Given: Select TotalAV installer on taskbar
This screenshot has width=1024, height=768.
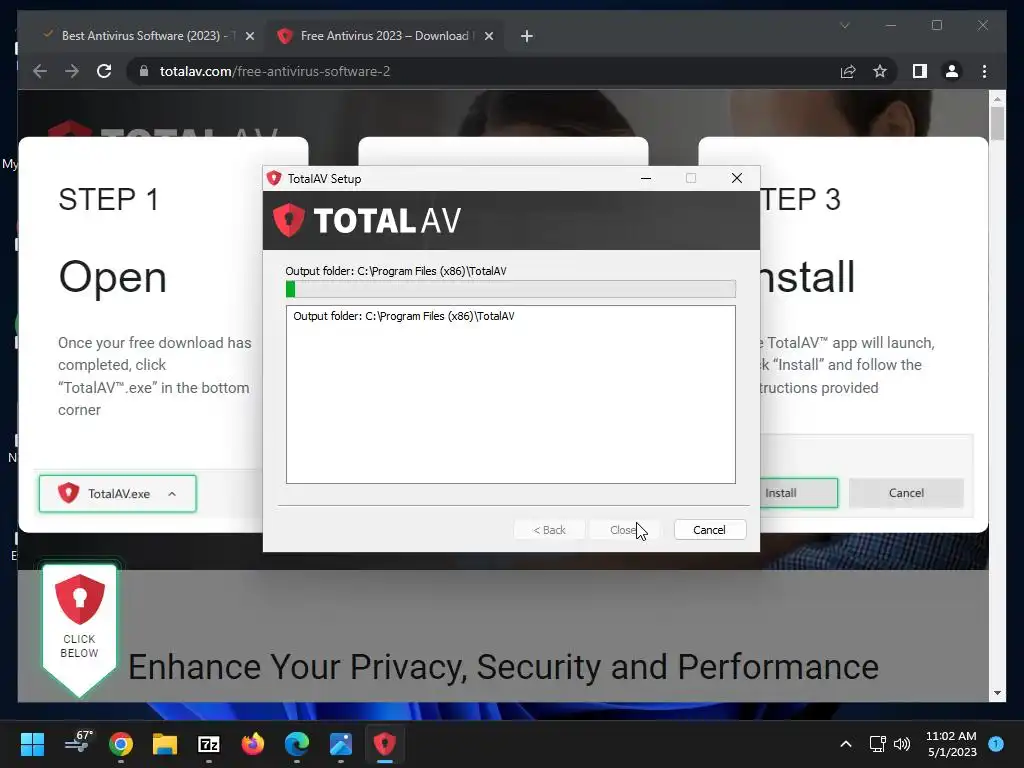Looking at the screenshot, I should tap(385, 744).
